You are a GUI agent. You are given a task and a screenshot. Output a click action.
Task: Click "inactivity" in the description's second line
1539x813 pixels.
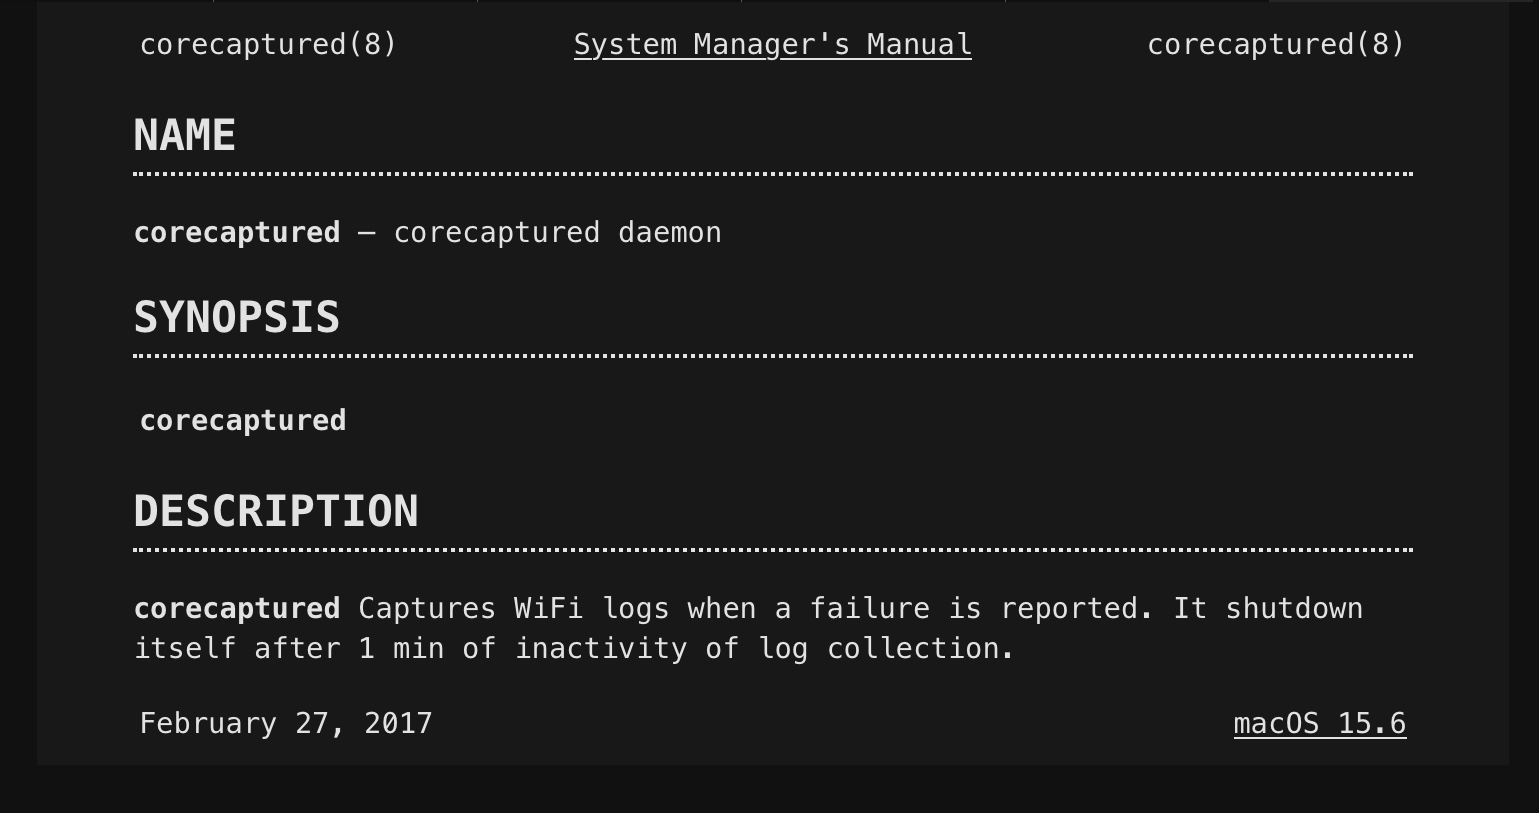601,649
